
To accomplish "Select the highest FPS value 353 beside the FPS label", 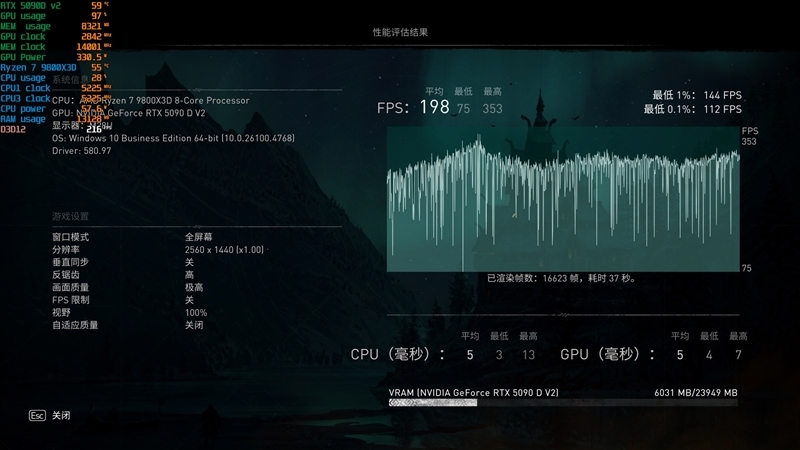I will point(492,109).
